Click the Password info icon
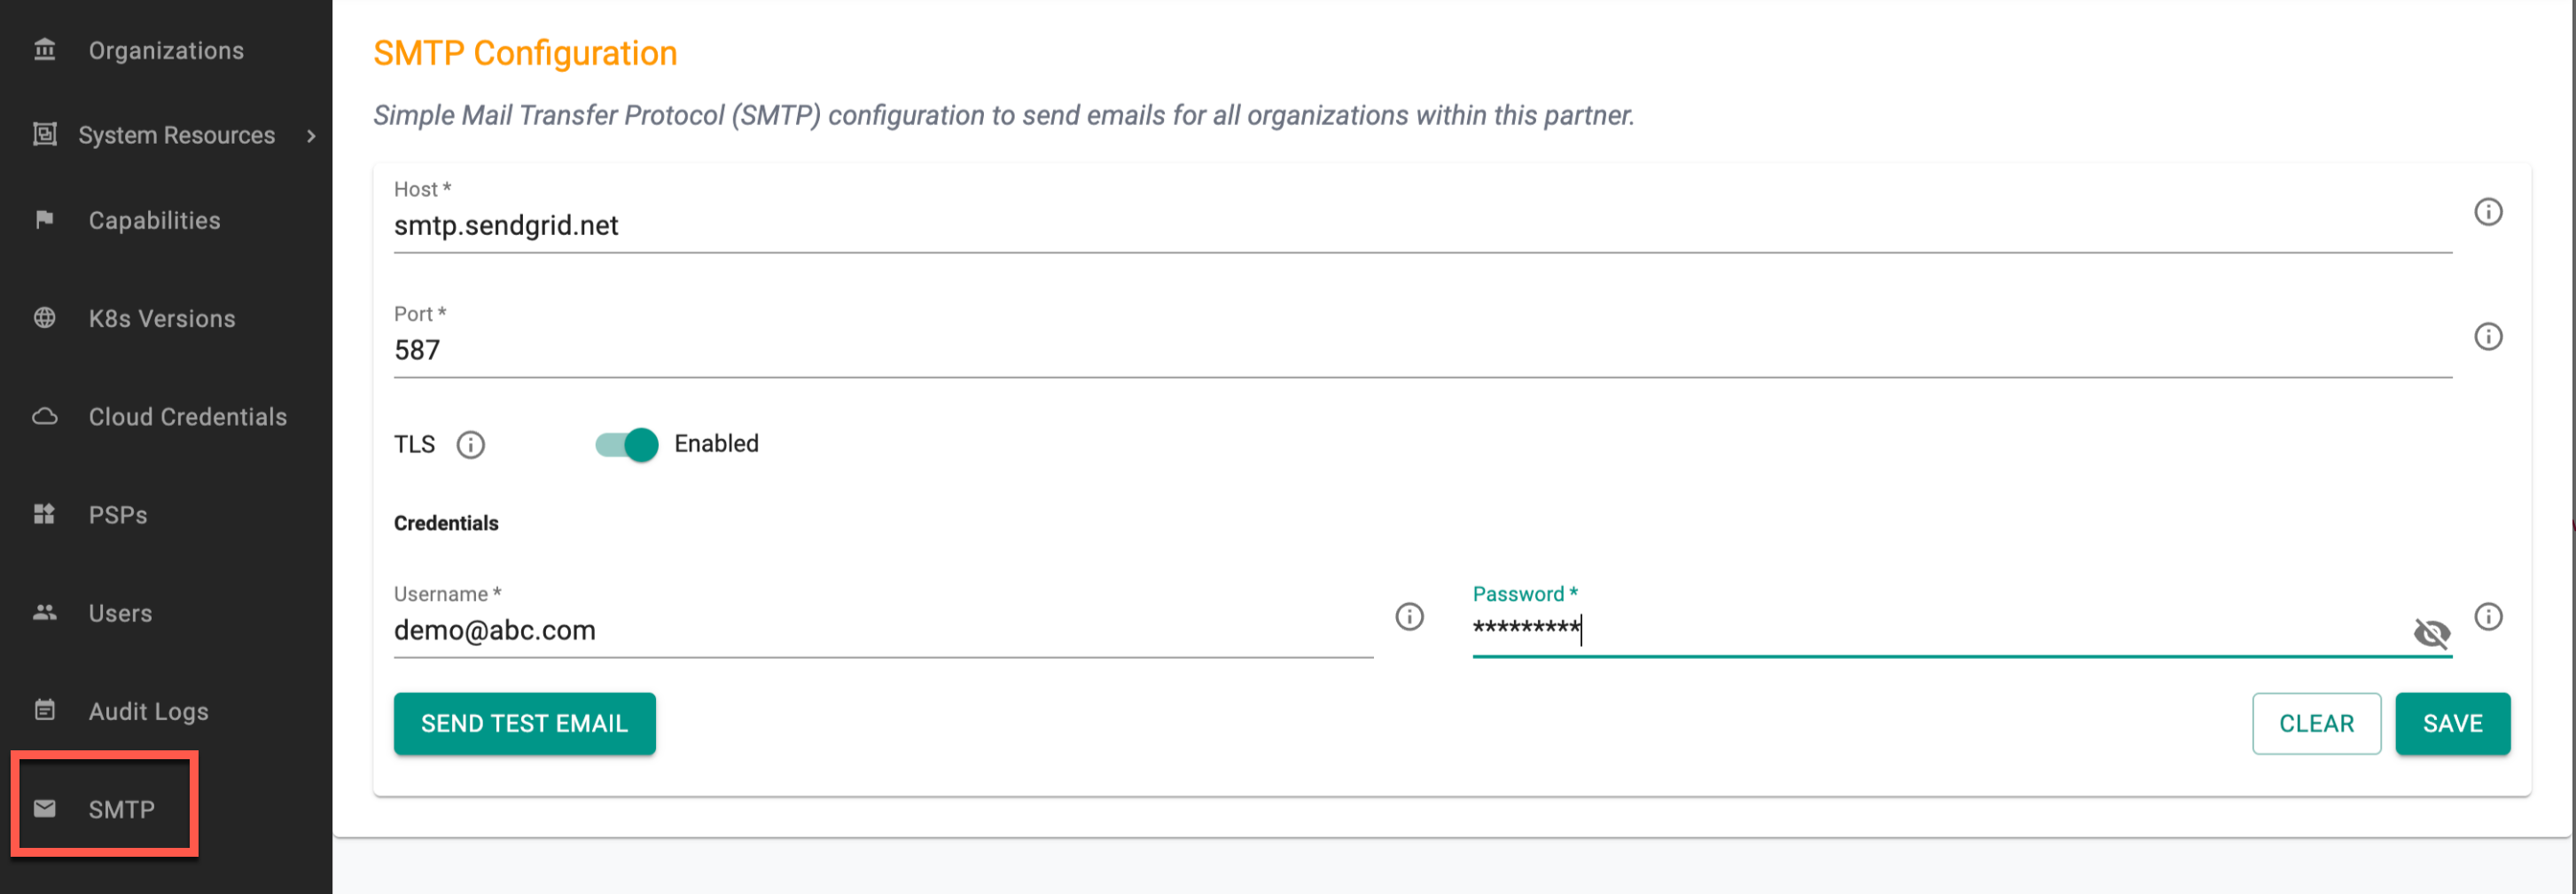This screenshot has width=2576, height=894. 2487,617
